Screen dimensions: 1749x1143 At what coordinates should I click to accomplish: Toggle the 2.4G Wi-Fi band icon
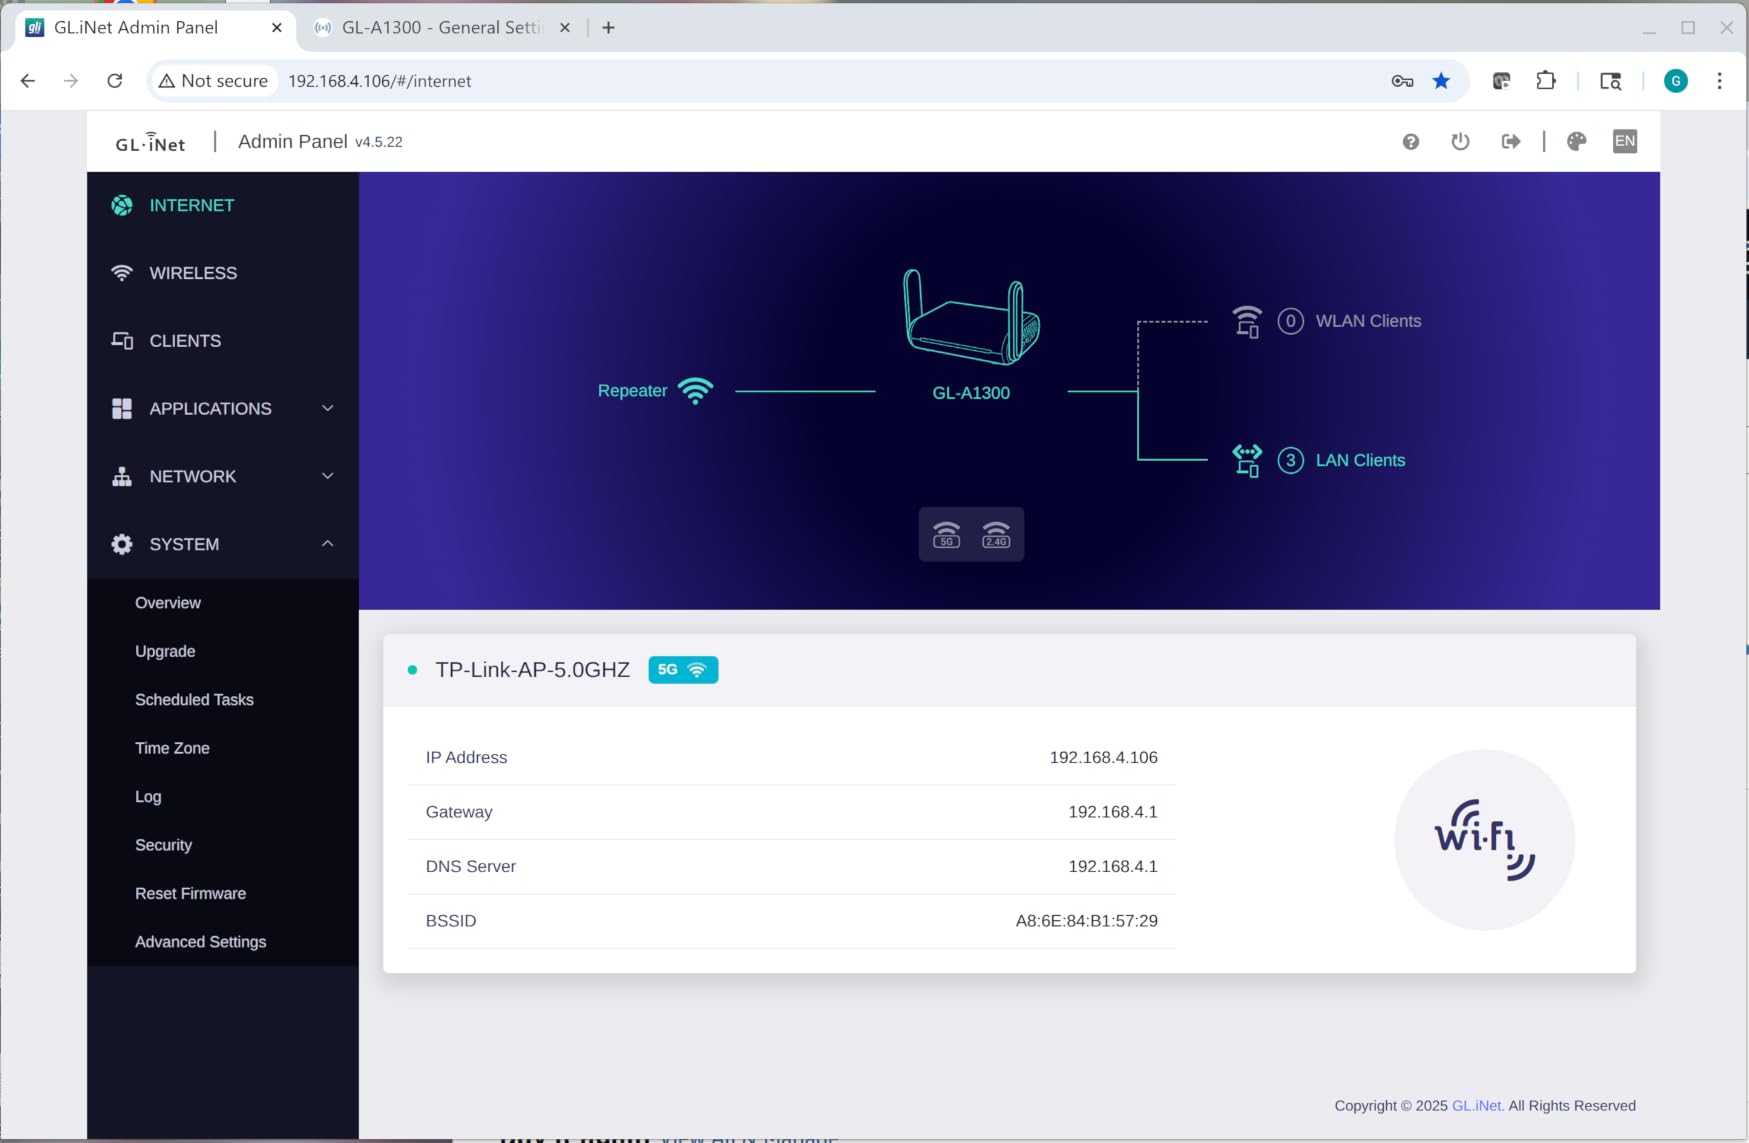(x=996, y=534)
